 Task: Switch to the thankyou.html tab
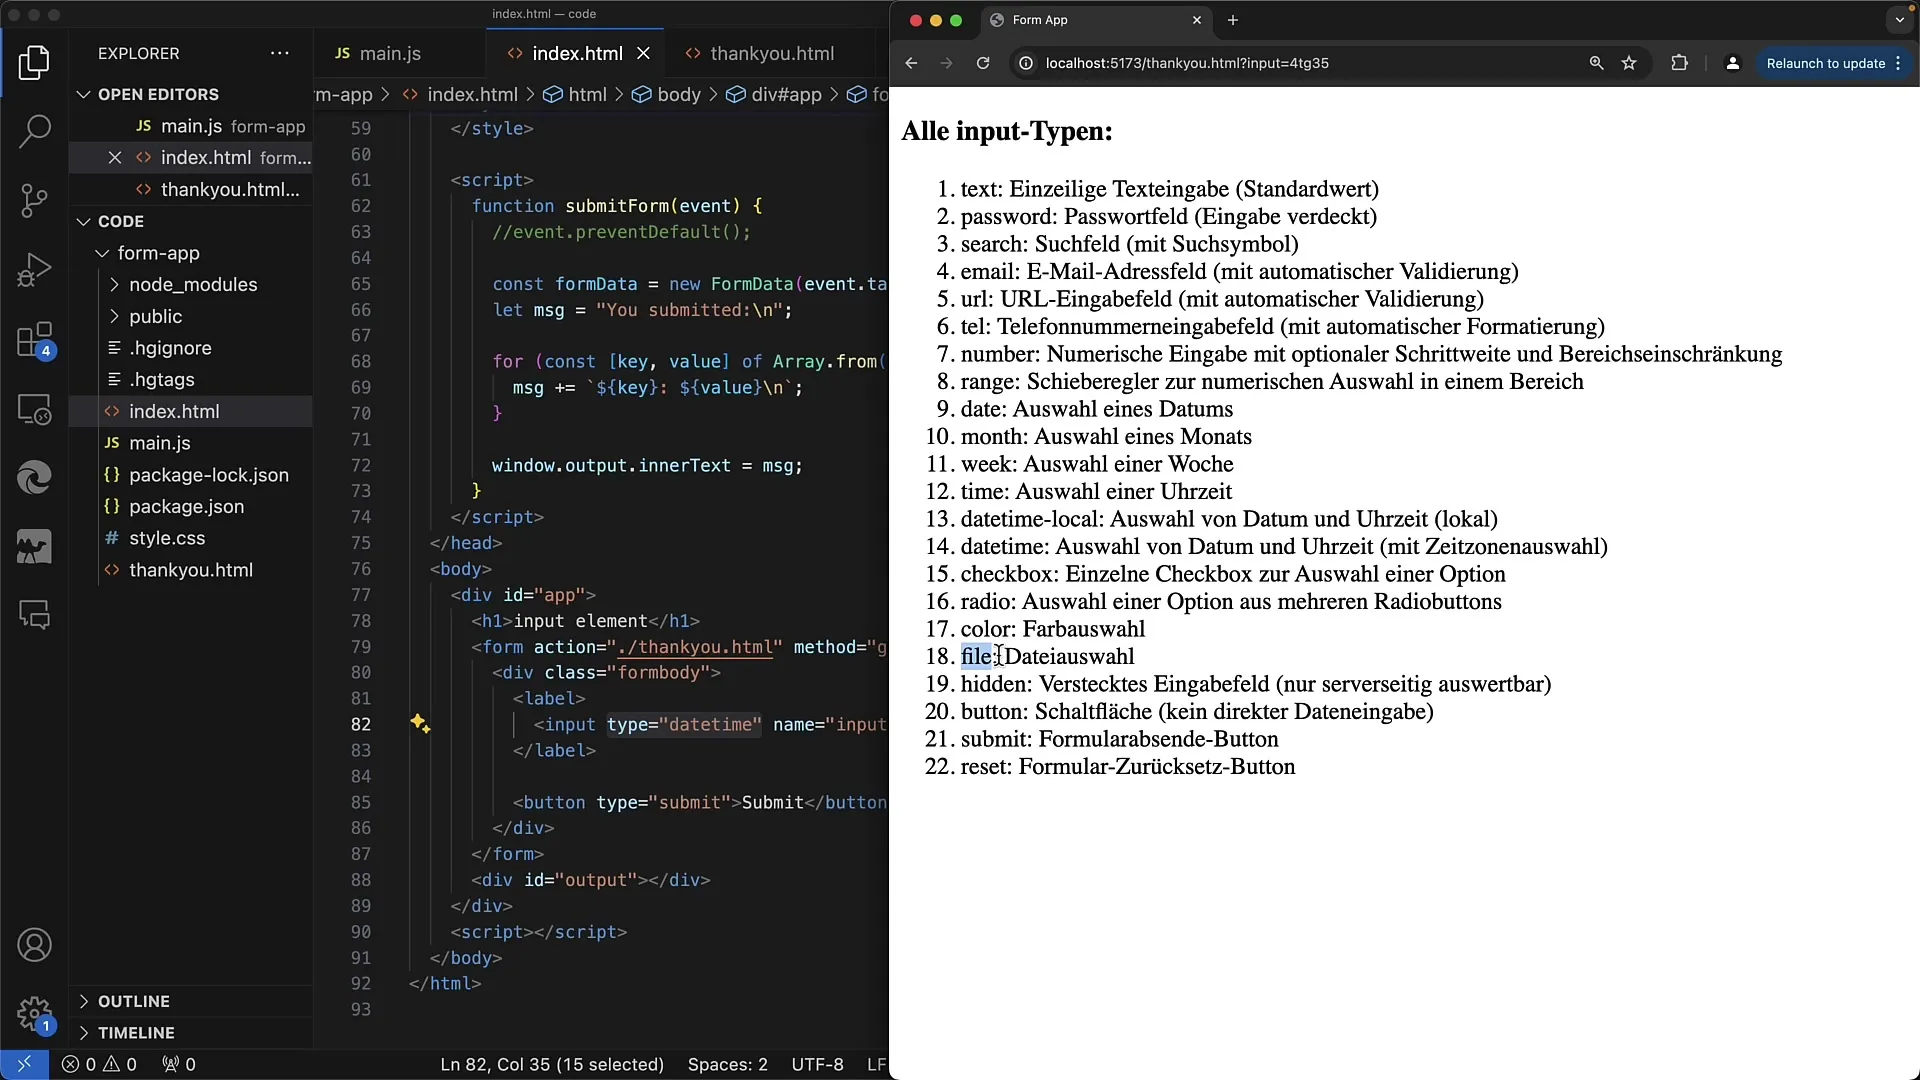[x=771, y=53]
